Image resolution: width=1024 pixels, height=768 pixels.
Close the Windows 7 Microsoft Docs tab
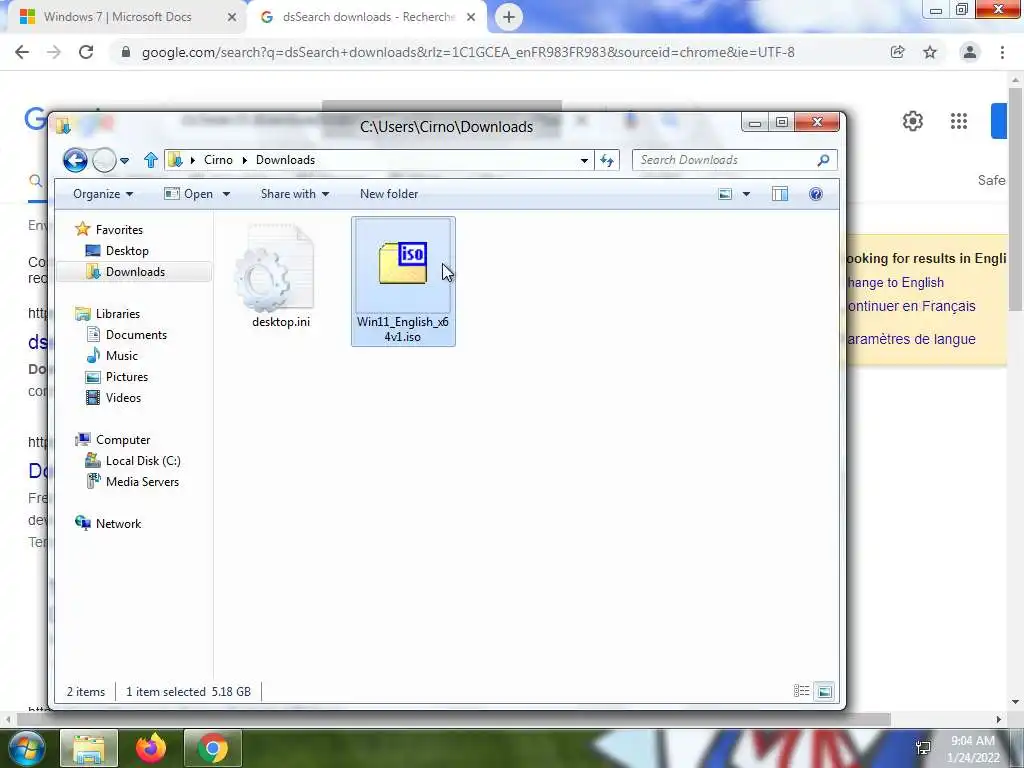tap(232, 18)
